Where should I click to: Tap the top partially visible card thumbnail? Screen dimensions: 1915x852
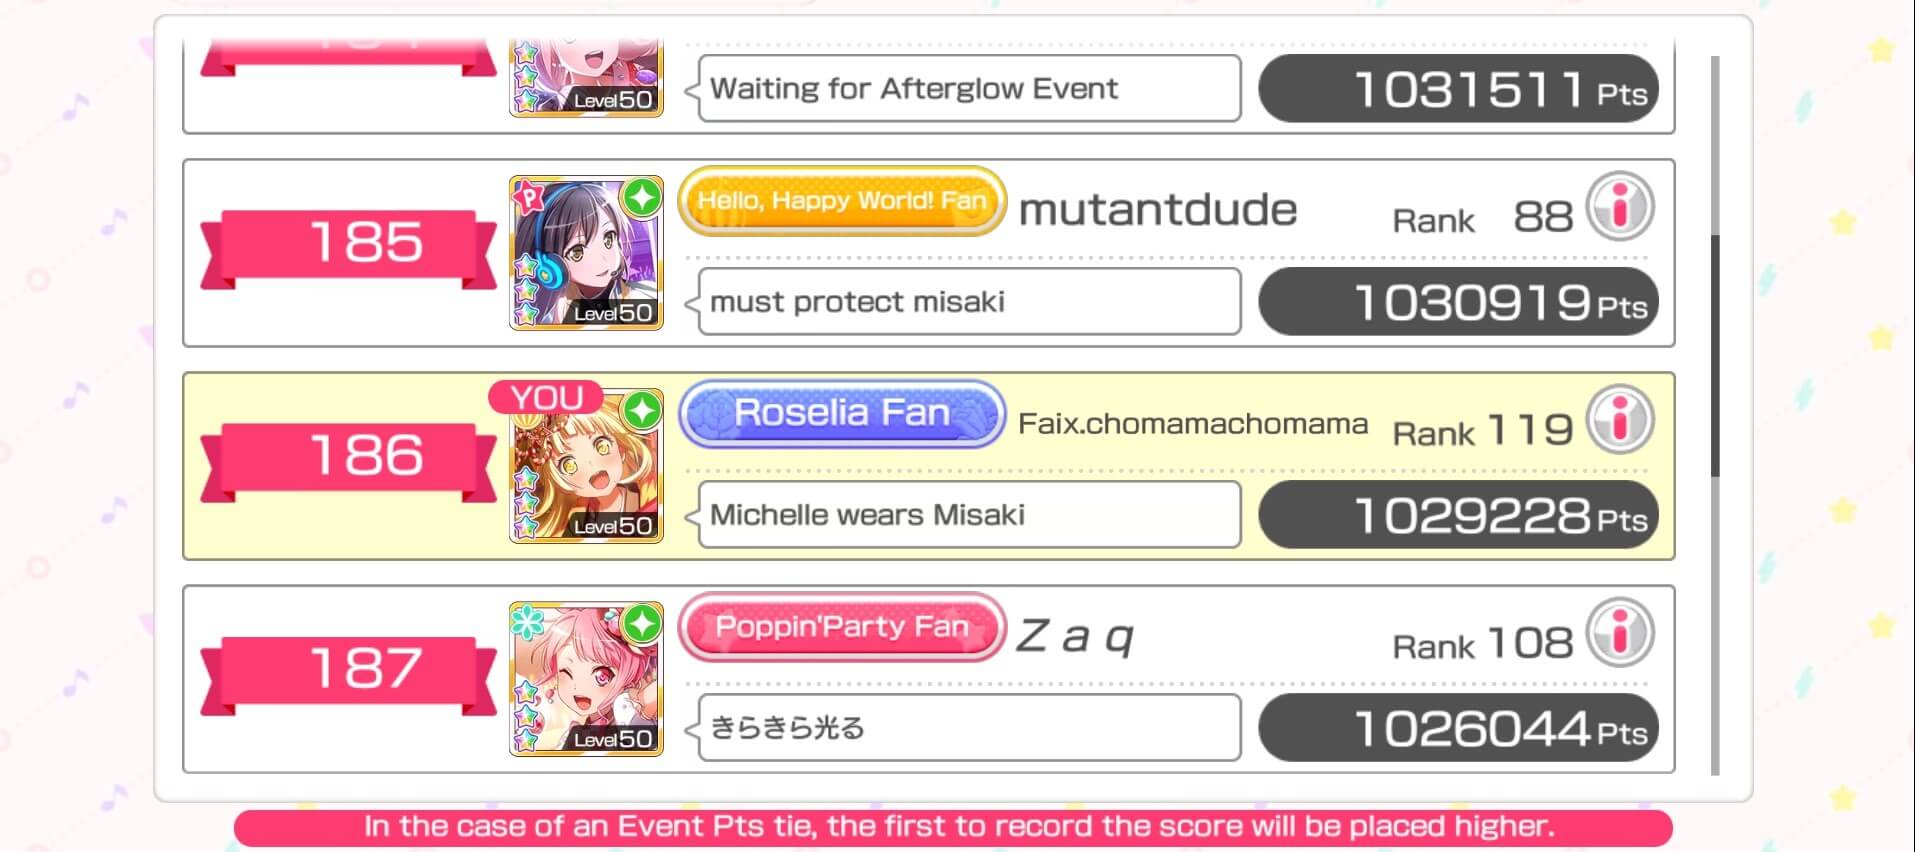pyautogui.click(x=587, y=78)
